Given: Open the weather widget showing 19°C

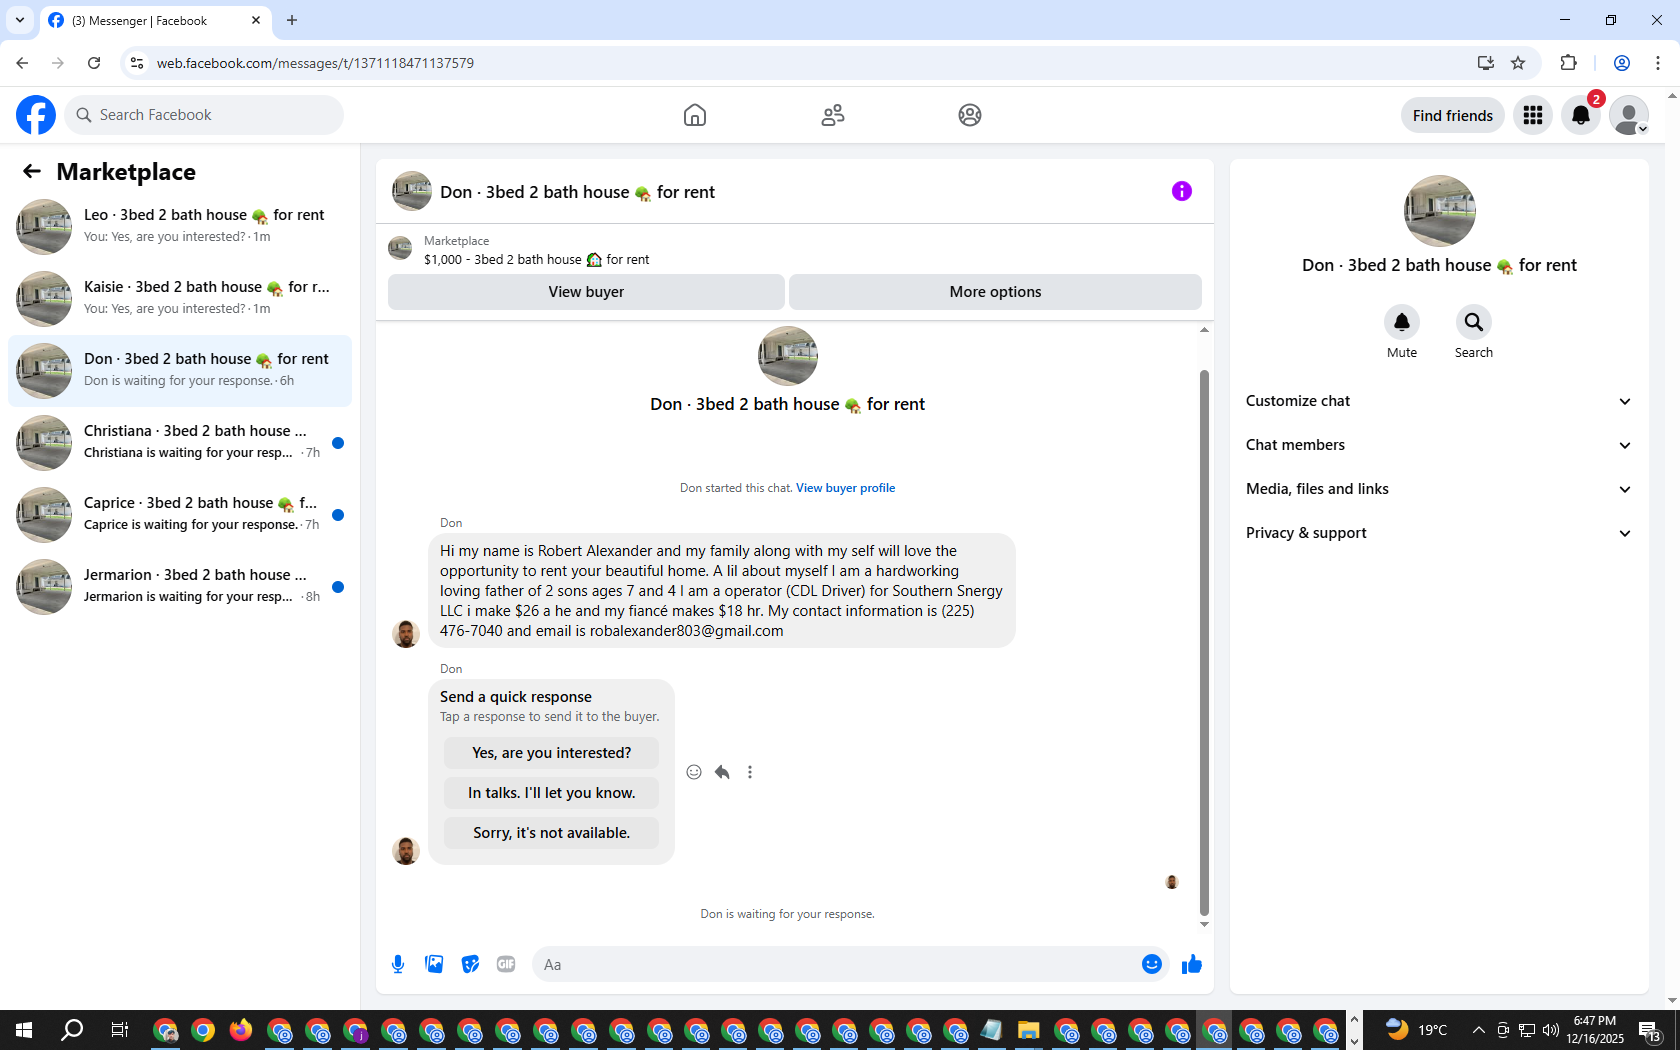Looking at the screenshot, I should coord(1417,1030).
